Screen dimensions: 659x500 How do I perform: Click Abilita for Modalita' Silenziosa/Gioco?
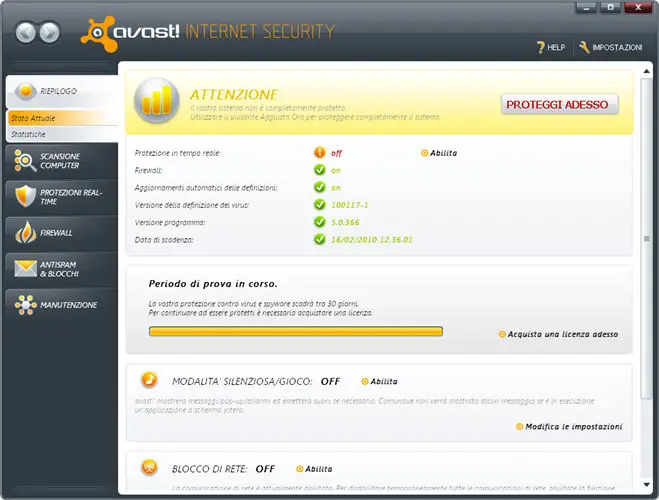[x=380, y=382]
